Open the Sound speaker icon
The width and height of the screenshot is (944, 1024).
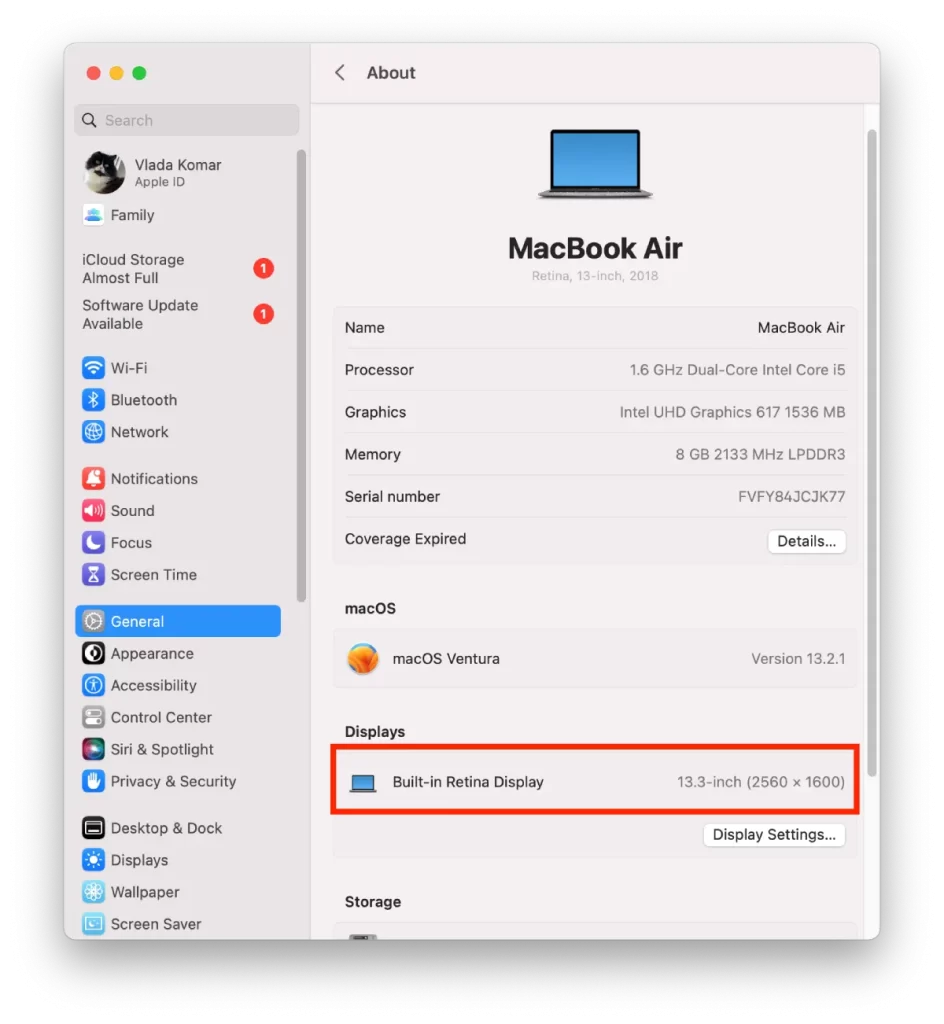93,511
